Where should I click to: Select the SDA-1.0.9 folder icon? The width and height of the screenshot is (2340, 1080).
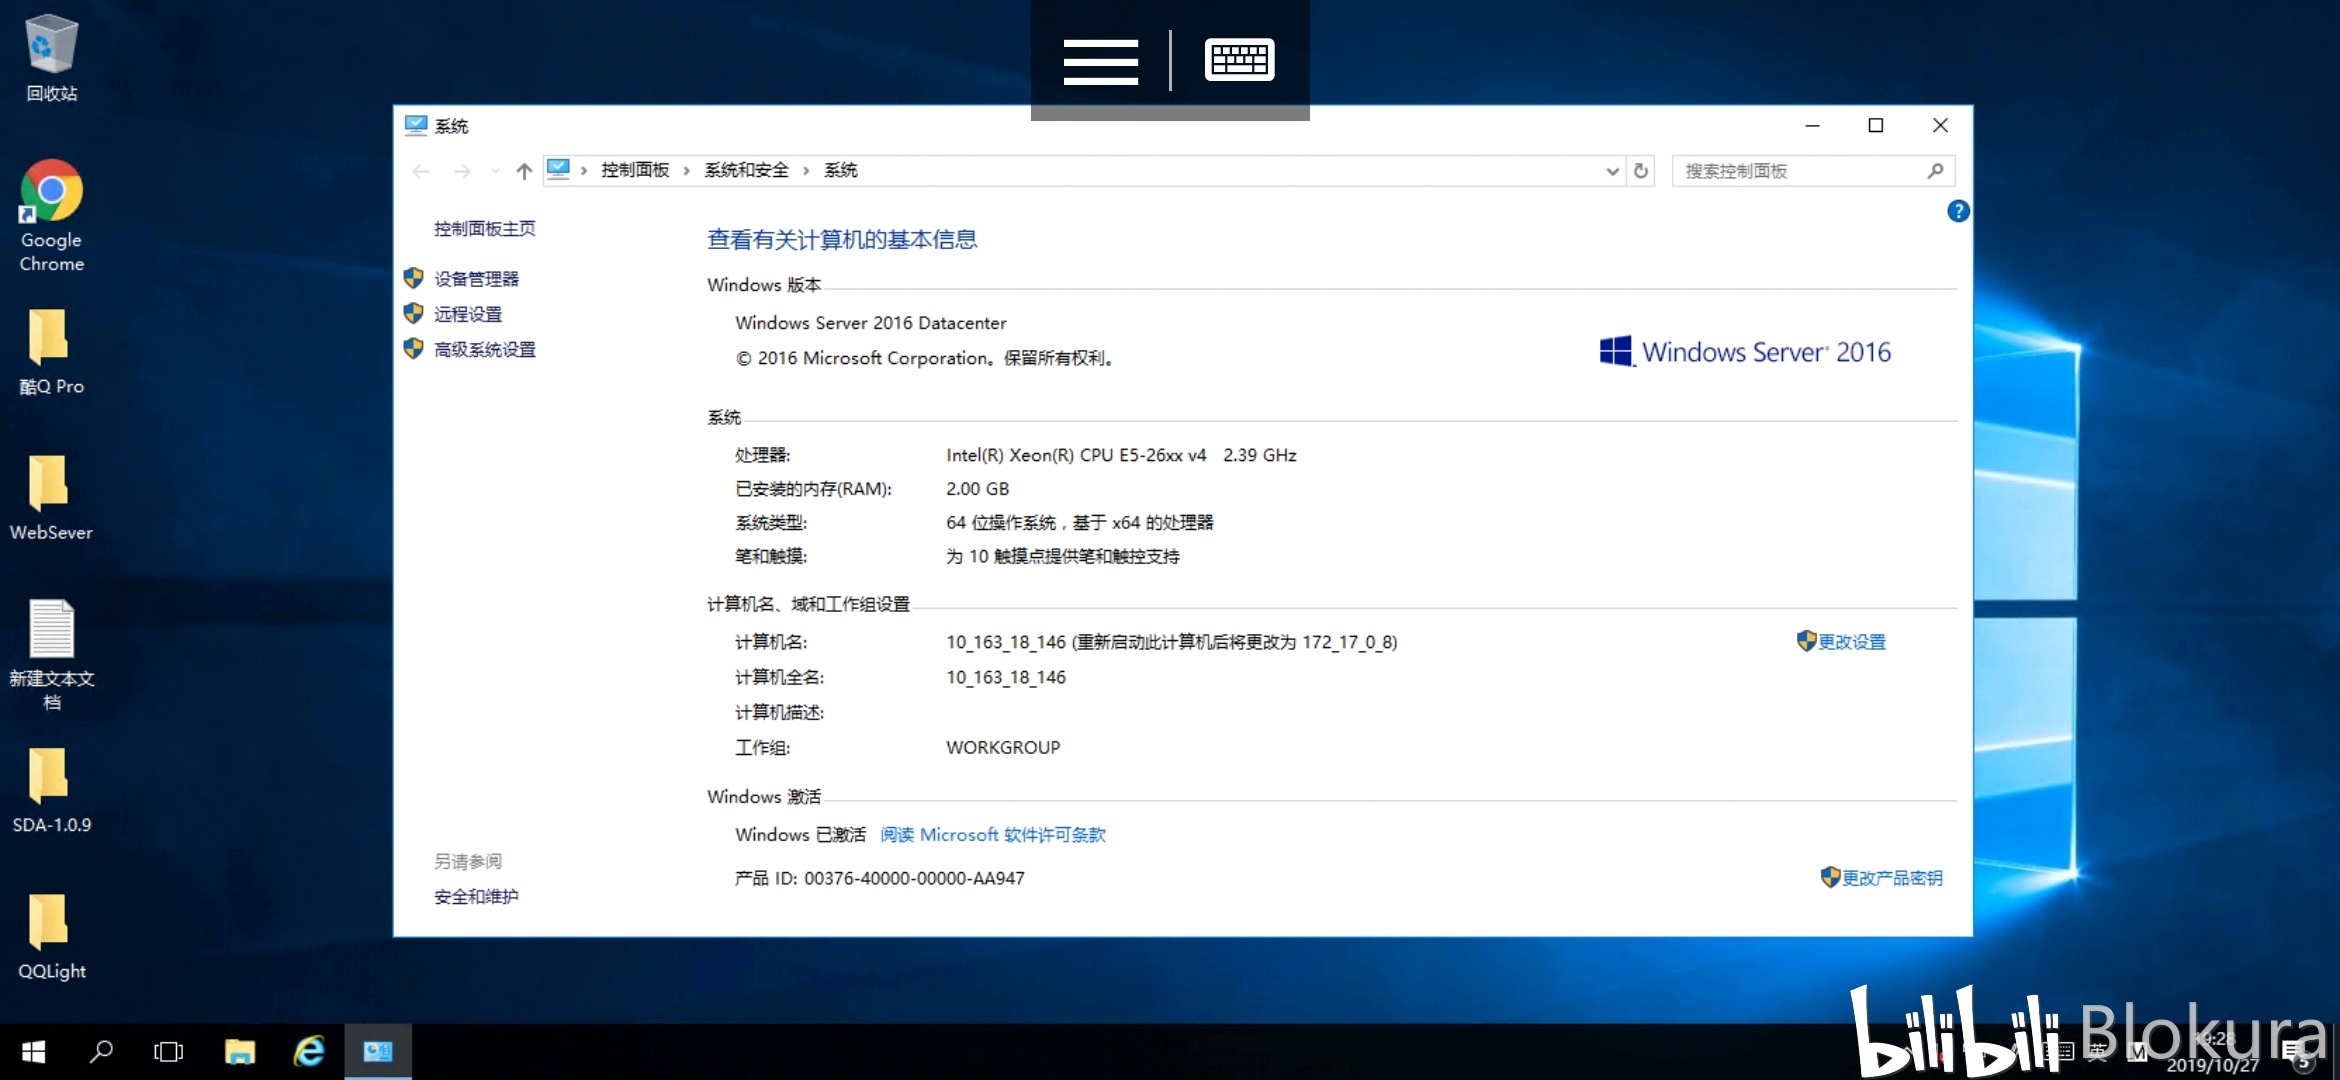coord(51,790)
